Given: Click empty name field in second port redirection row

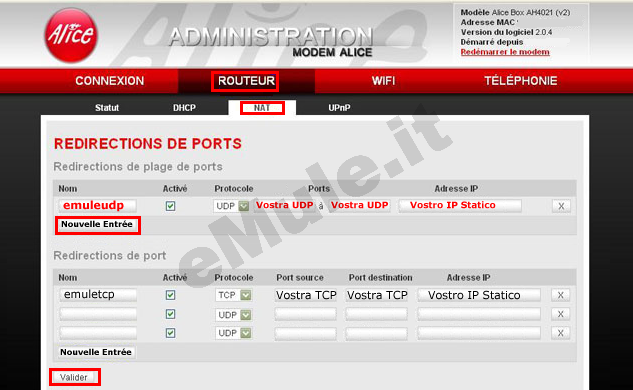Looking at the screenshot, I should point(98,314).
